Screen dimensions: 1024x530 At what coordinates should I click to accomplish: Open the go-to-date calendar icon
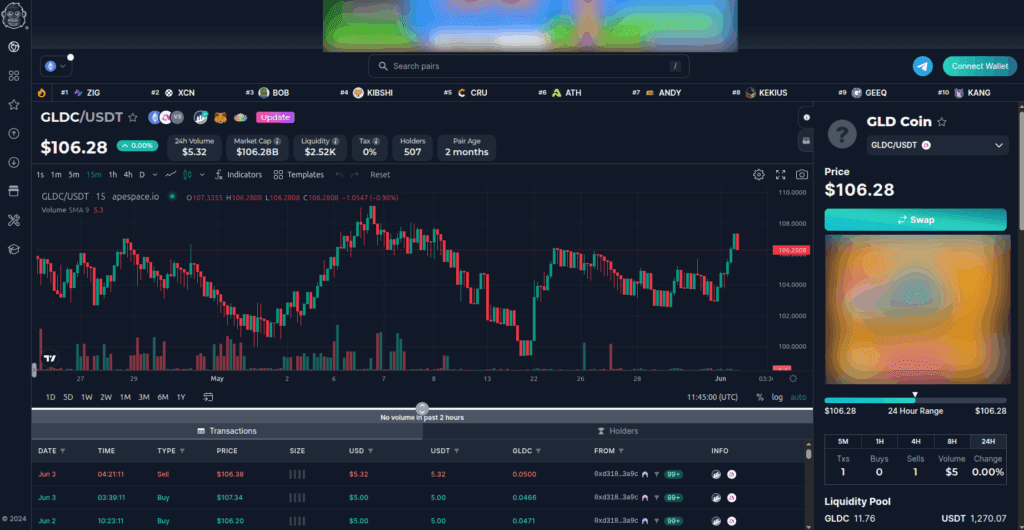point(208,397)
